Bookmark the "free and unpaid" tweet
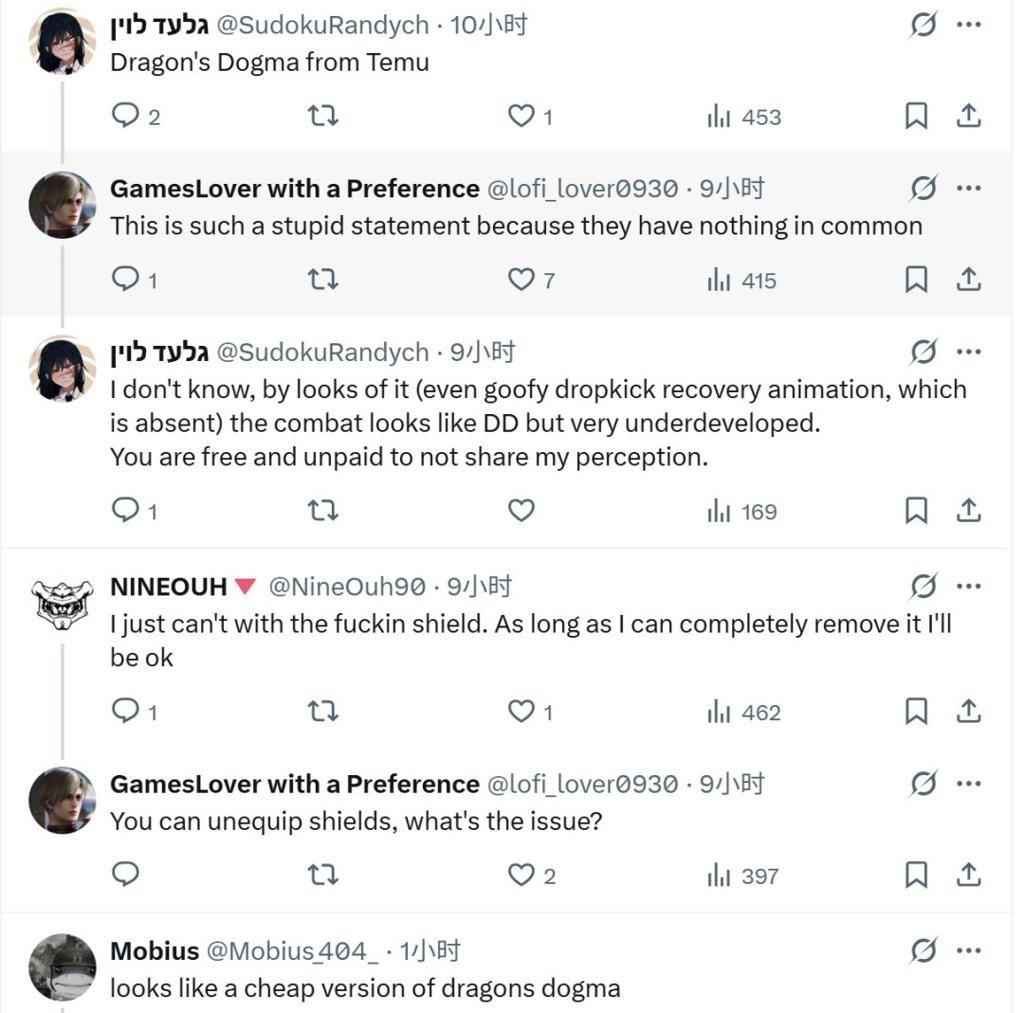This screenshot has width=1024, height=1013. 915,511
